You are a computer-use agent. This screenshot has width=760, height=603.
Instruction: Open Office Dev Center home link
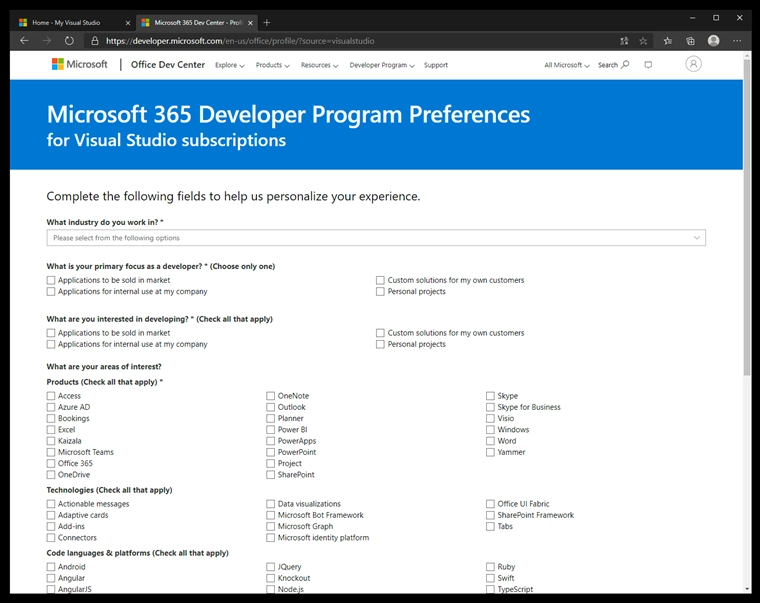point(168,64)
